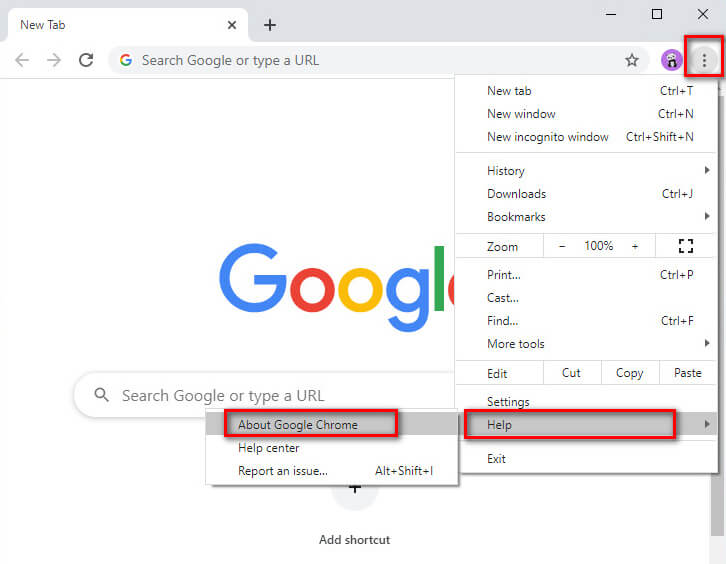726x564 pixels.
Task: Open a new tab with plus button
Action: click(x=270, y=25)
